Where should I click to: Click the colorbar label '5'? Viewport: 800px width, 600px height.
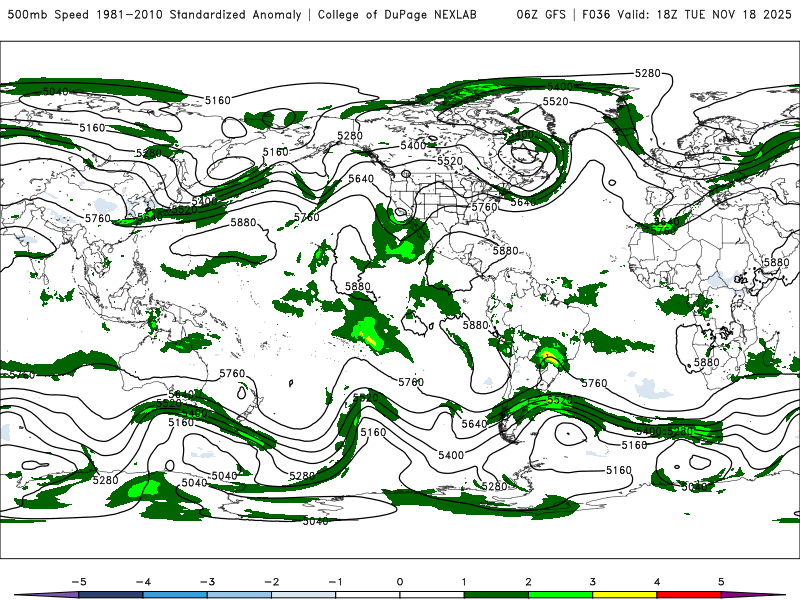pyautogui.click(x=721, y=582)
